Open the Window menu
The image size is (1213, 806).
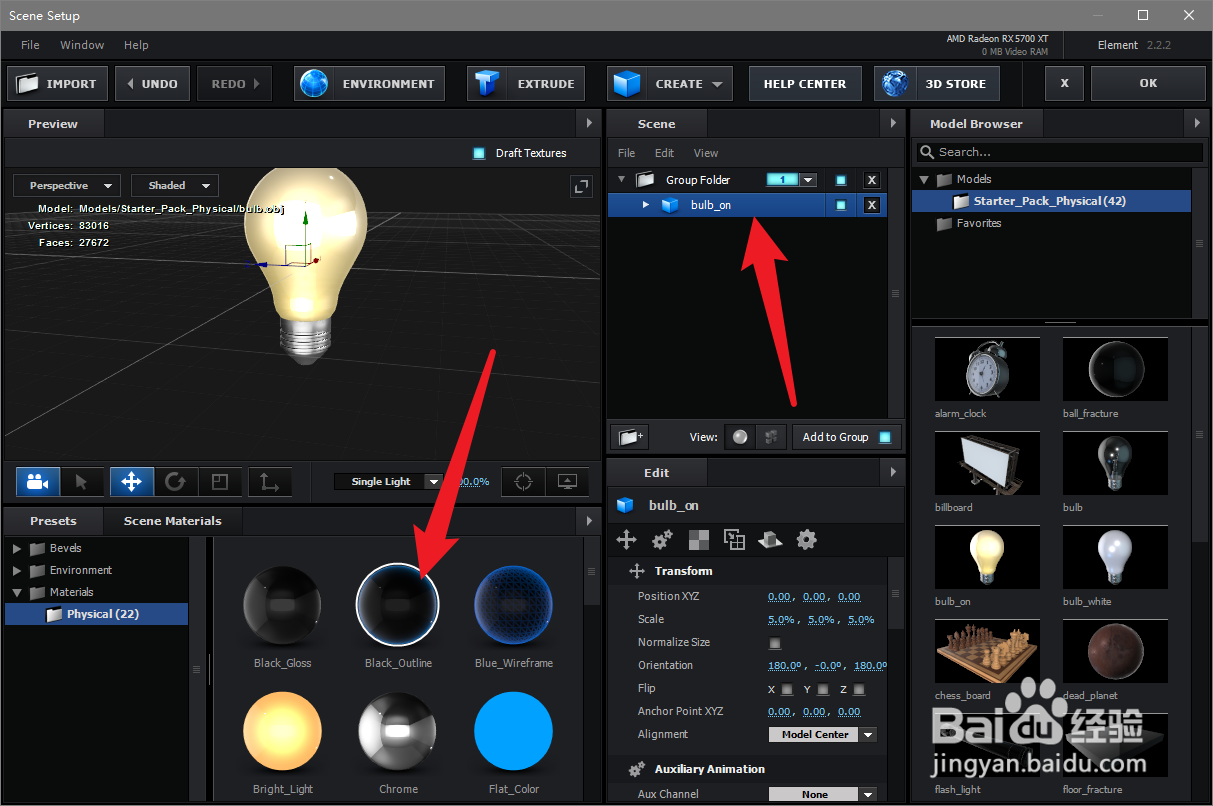tap(82, 45)
